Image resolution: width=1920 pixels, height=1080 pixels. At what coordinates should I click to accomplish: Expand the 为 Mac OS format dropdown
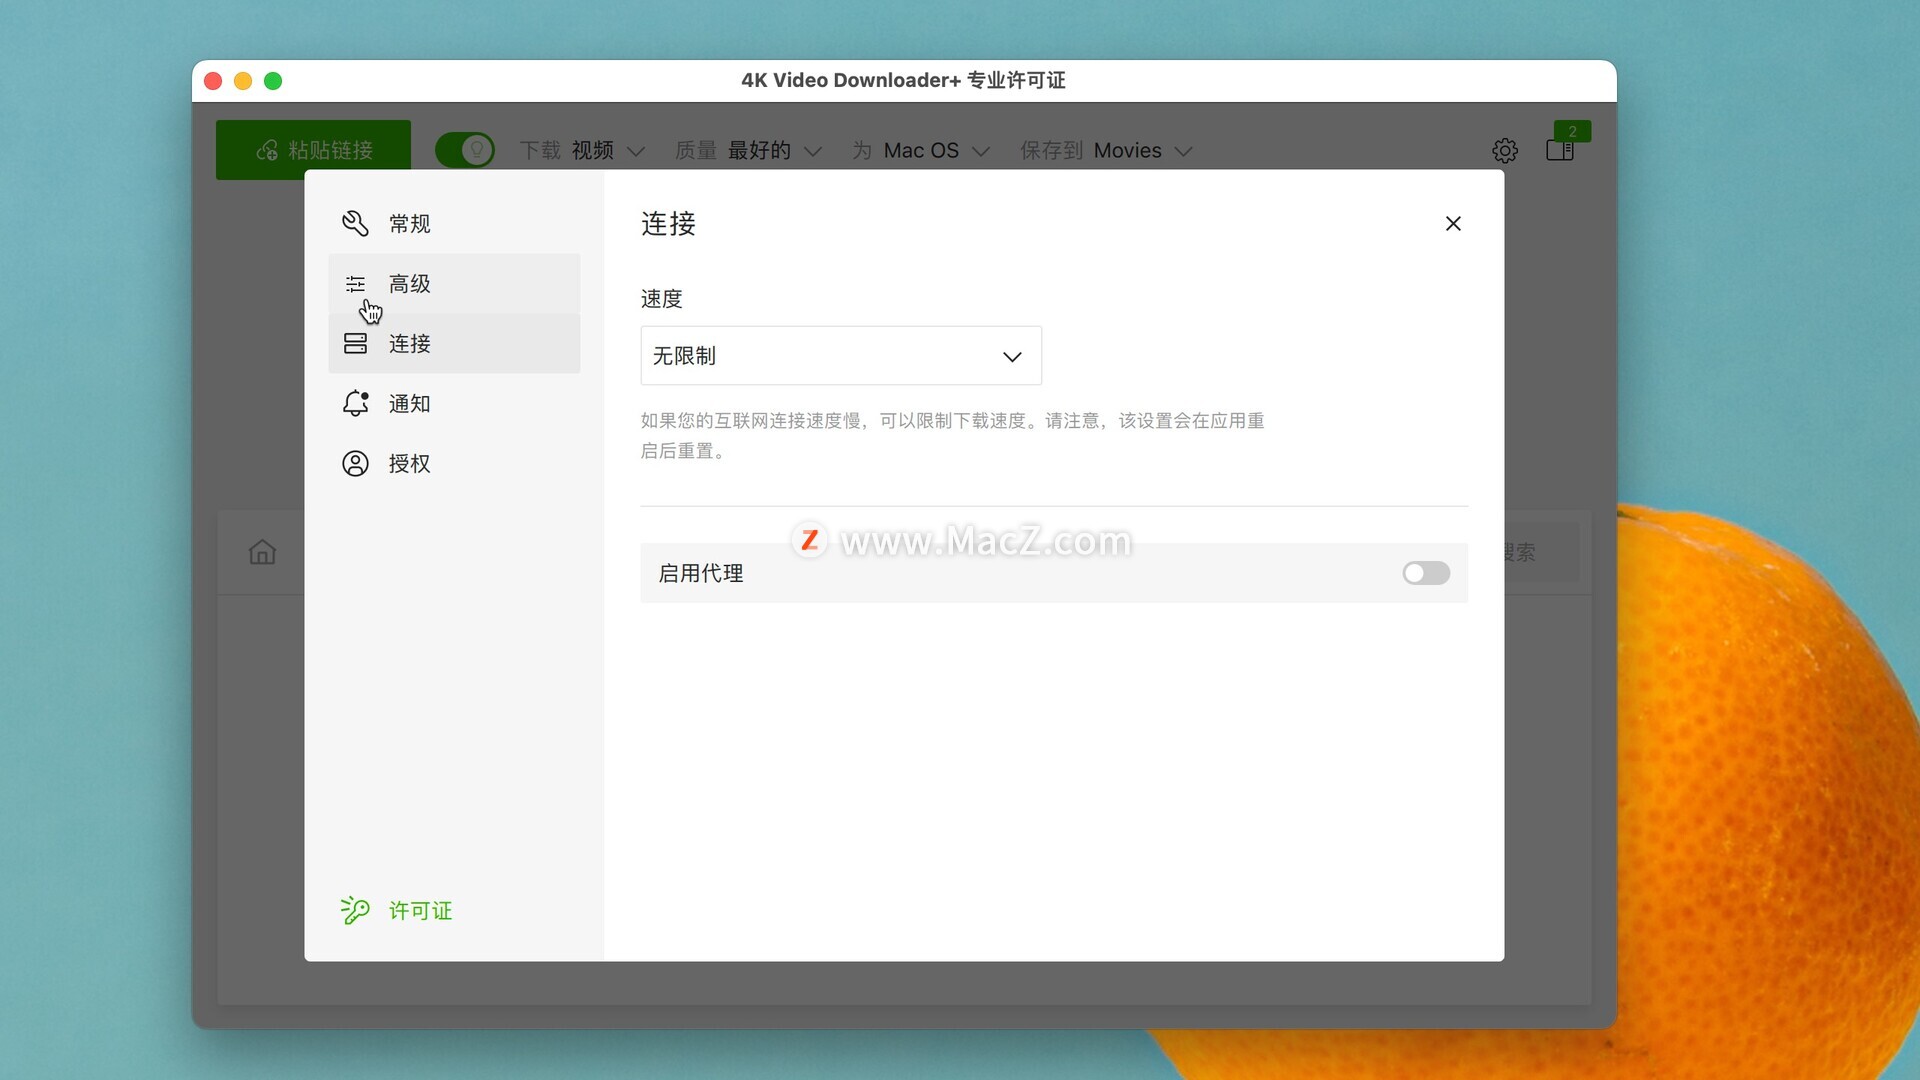(921, 151)
